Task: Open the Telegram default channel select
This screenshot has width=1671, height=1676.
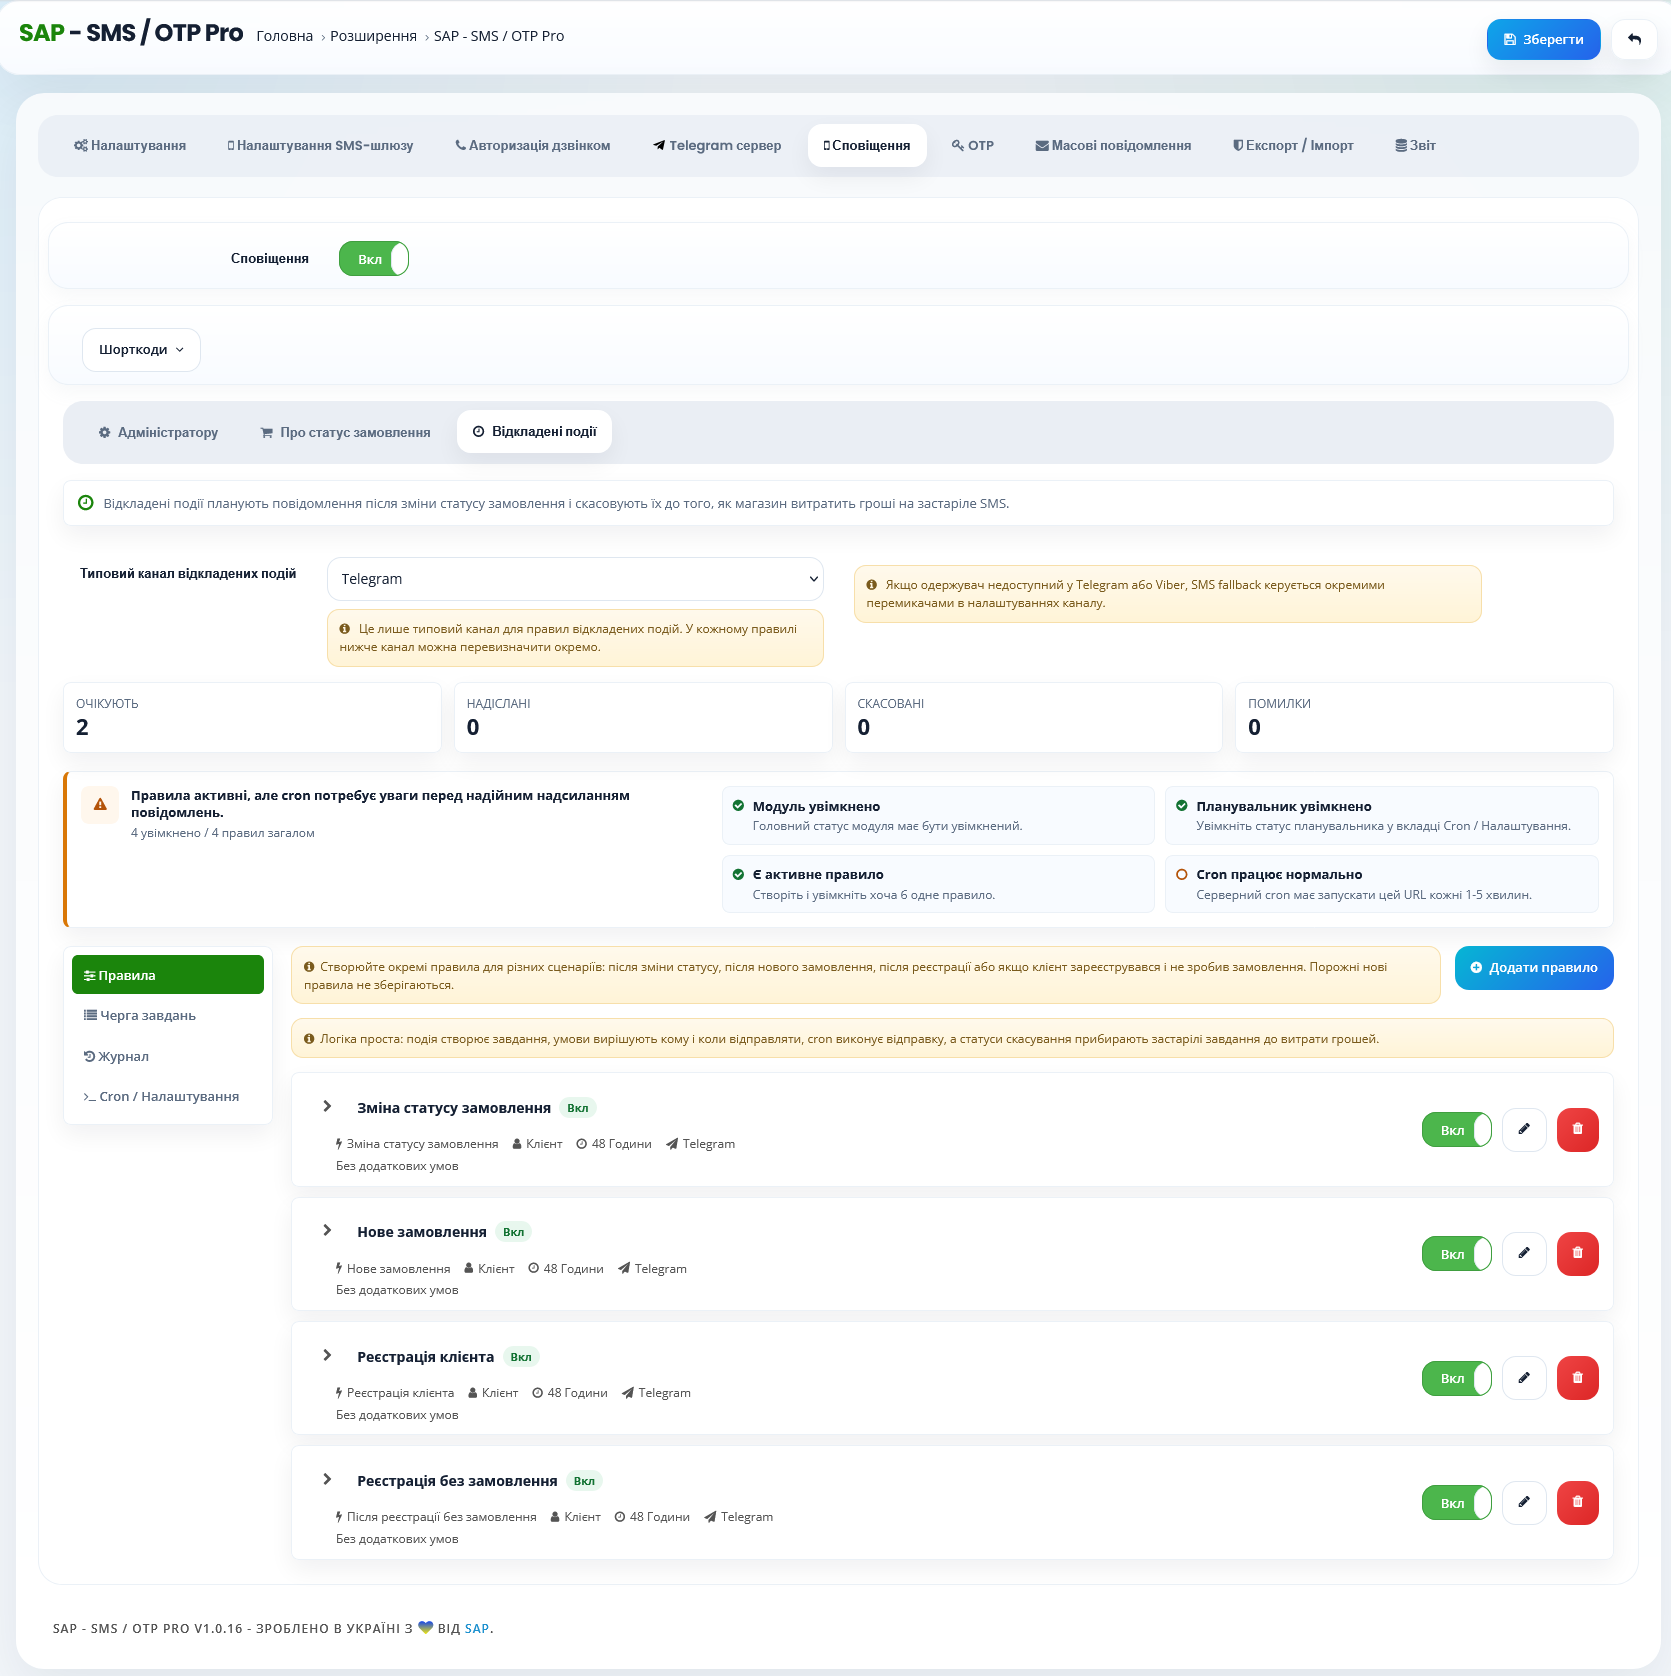Action: pos(575,579)
